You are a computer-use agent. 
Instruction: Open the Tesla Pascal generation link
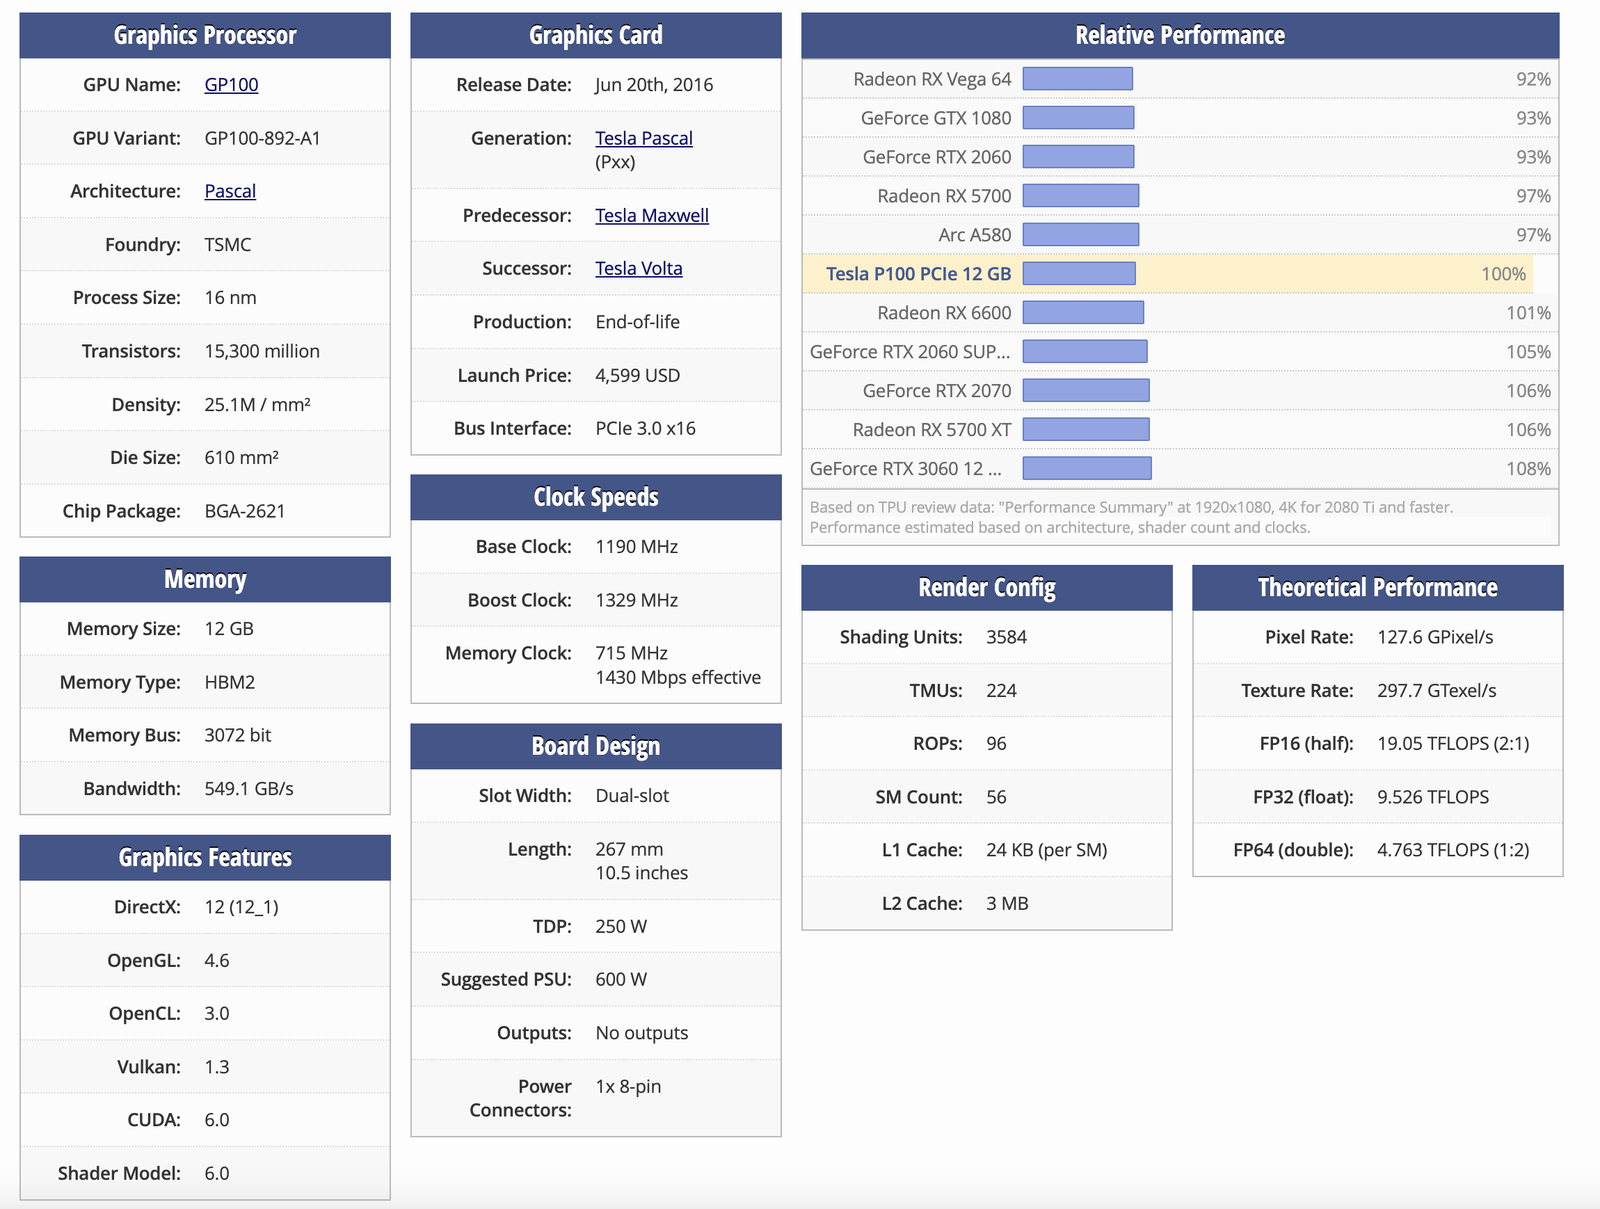(x=643, y=138)
